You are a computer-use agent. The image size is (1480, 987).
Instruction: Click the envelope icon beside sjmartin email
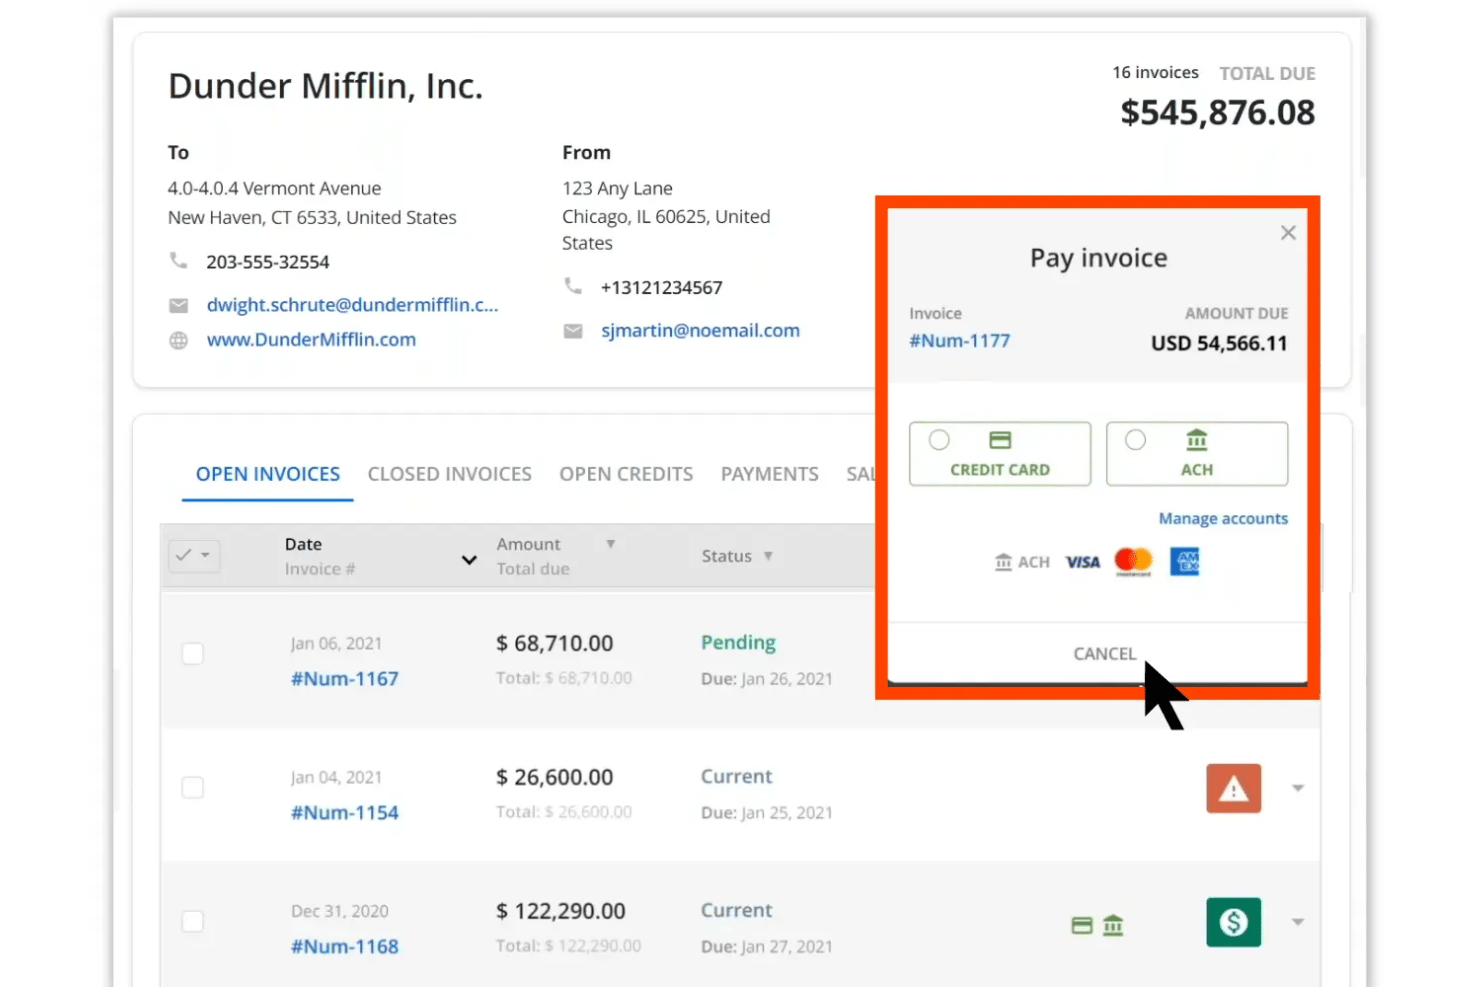pos(573,331)
